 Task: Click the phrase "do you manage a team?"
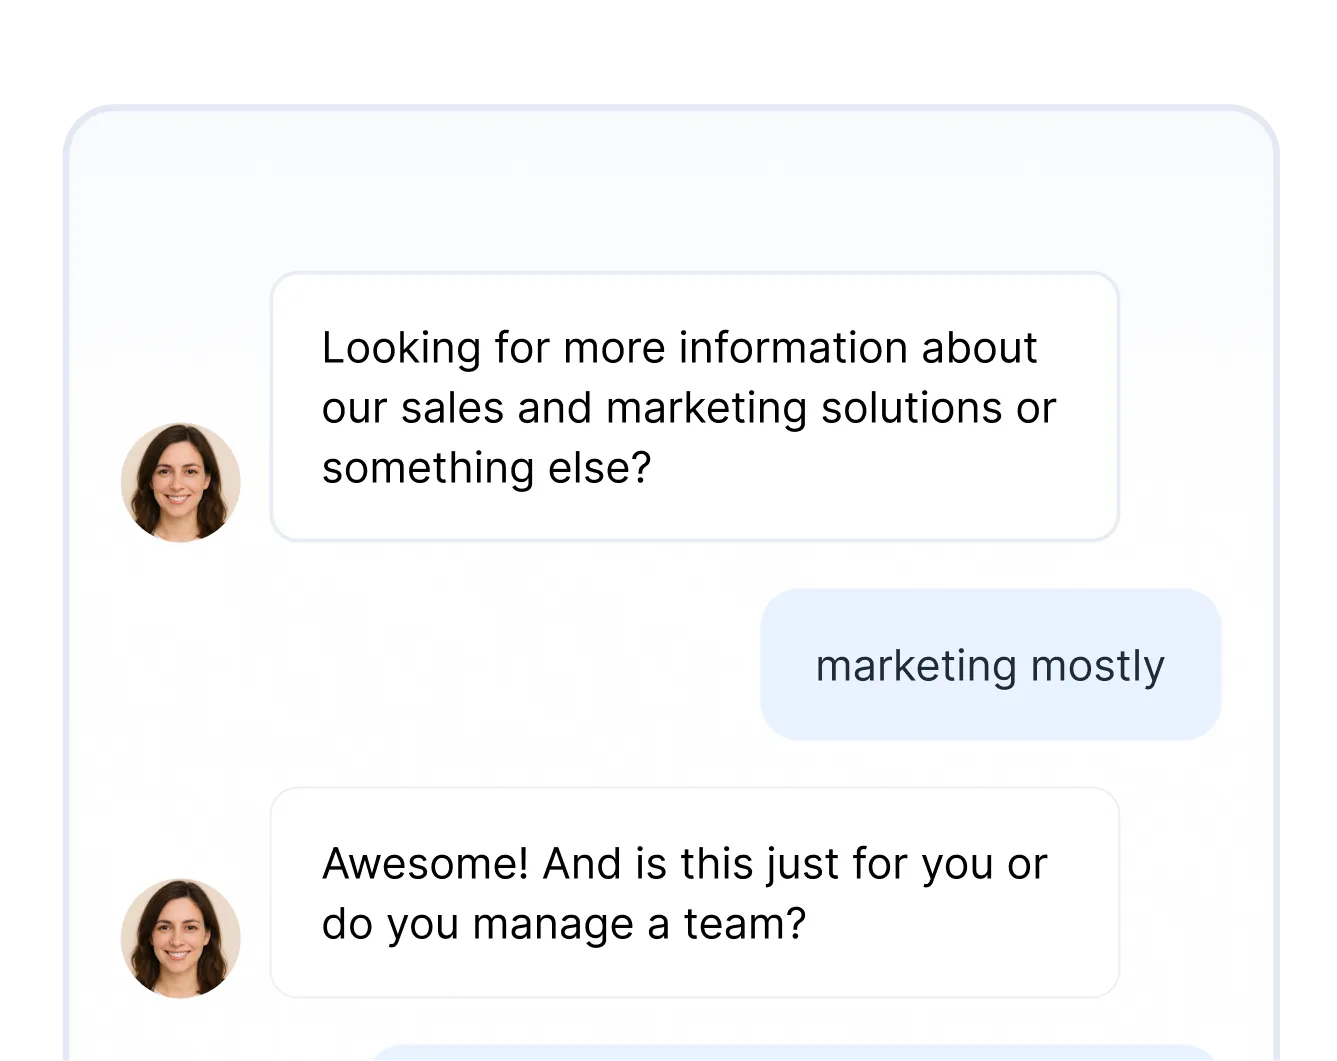click(564, 924)
